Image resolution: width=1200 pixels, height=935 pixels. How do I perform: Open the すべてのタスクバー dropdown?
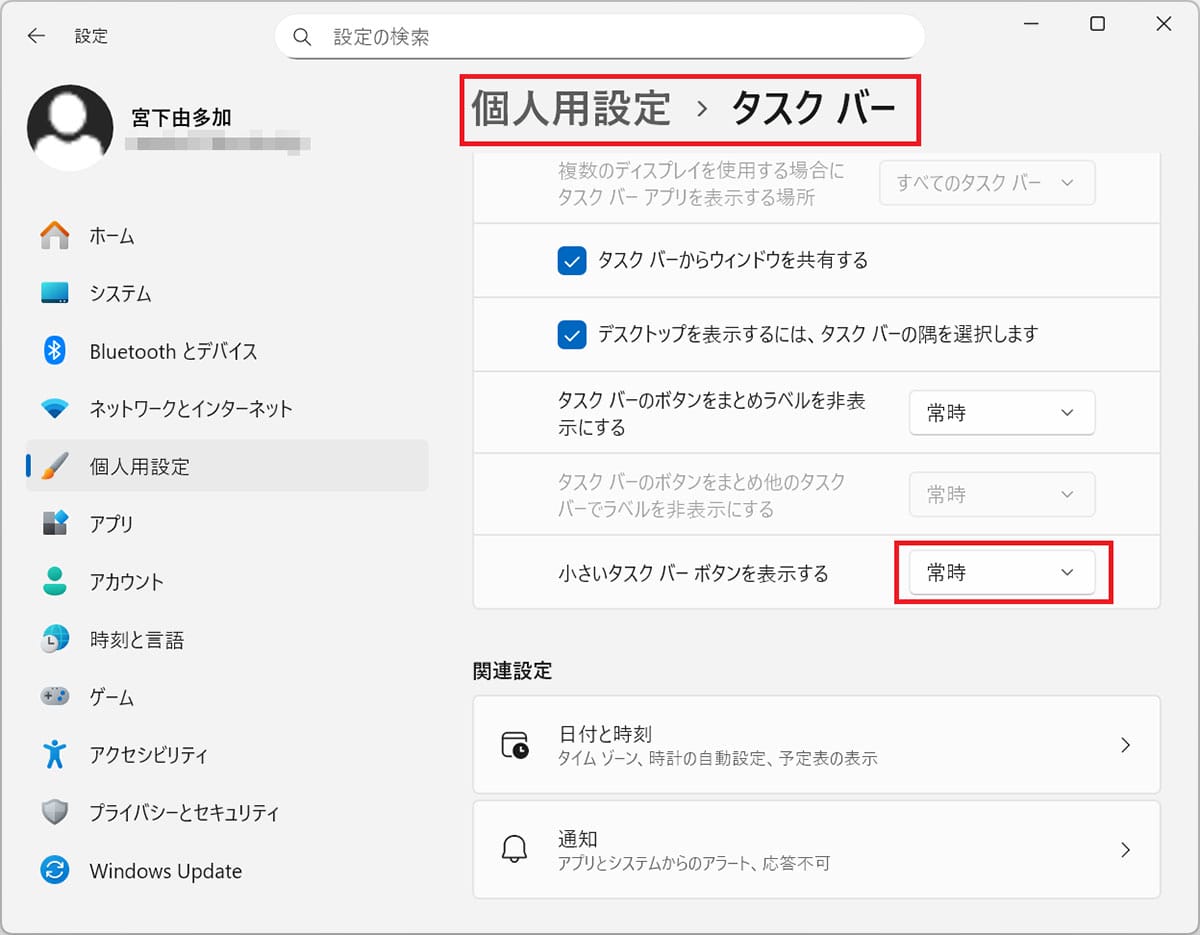[x=986, y=182]
